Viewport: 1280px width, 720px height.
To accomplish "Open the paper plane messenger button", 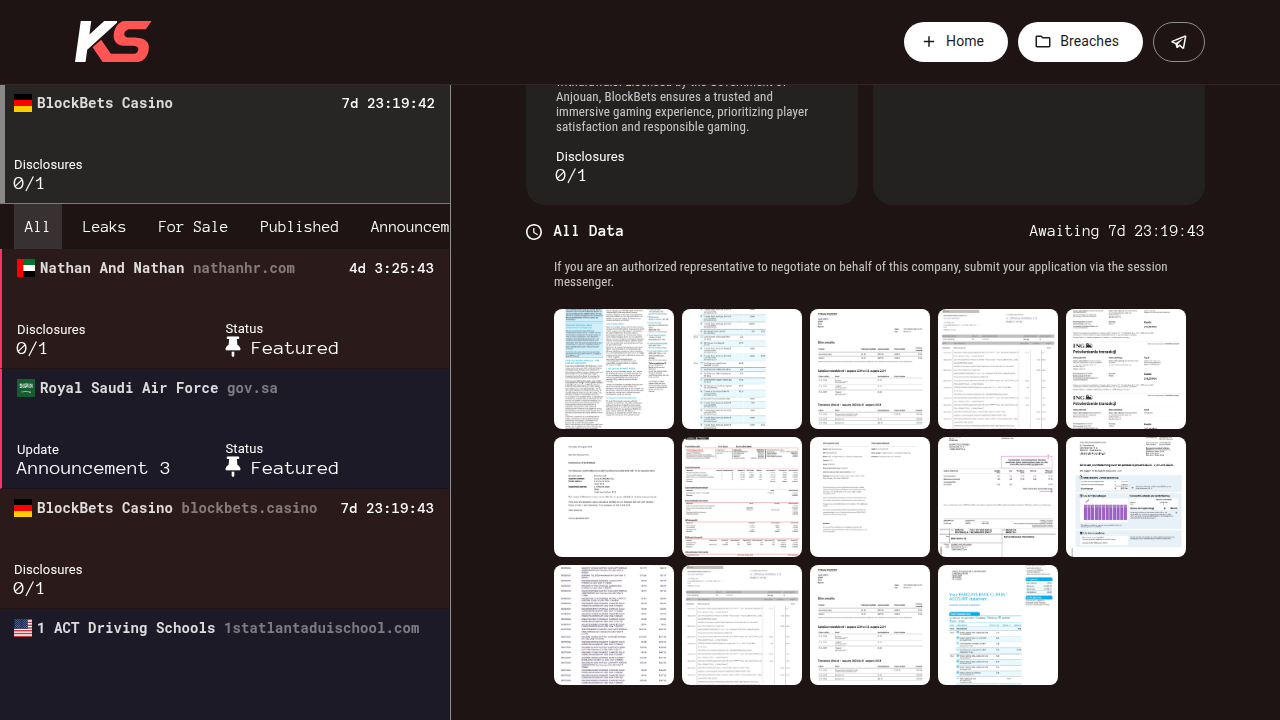I will click(x=1179, y=42).
